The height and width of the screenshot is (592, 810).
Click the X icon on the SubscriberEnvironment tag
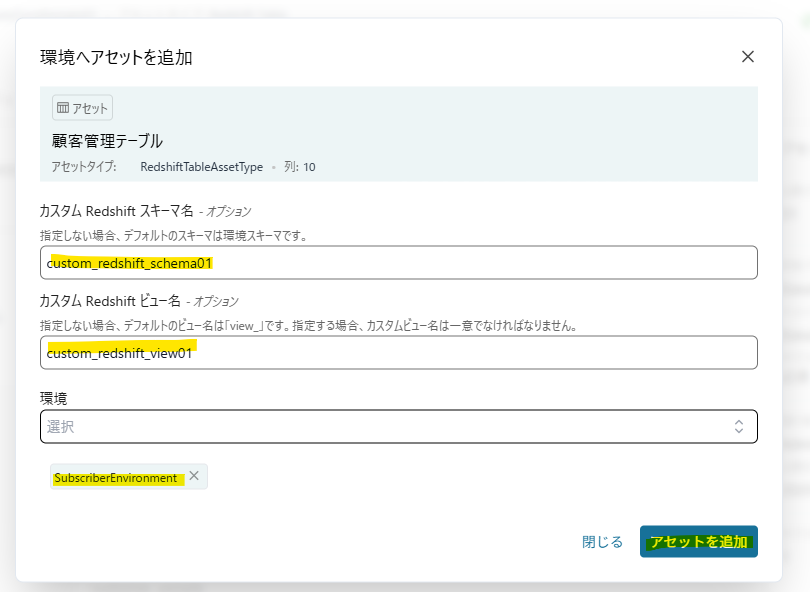coord(196,476)
